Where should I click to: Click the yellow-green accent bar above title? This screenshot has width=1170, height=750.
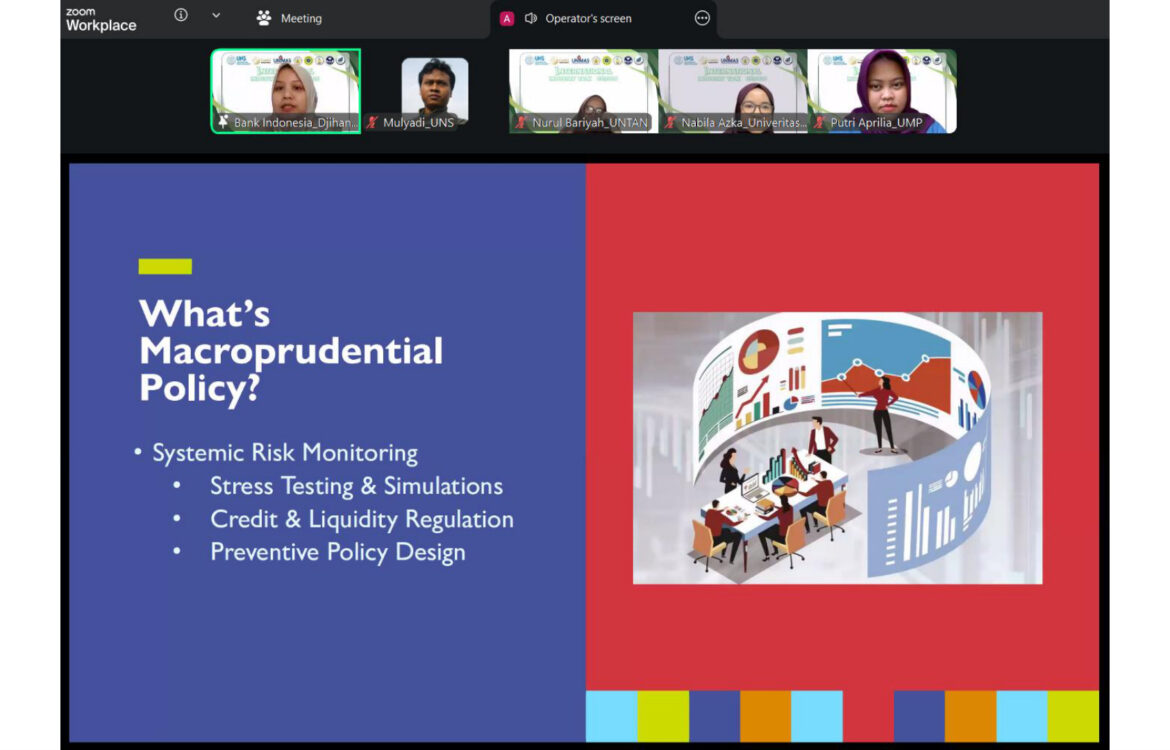165,266
